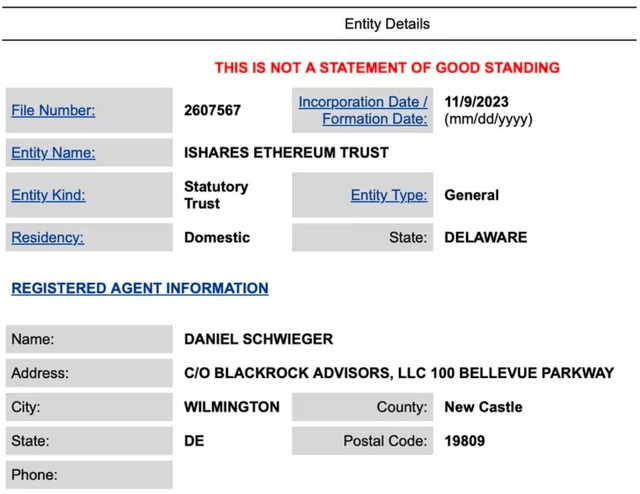The height and width of the screenshot is (494, 640).
Task: Click the BlackRock Advisors address text
Action: [x=399, y=373]
